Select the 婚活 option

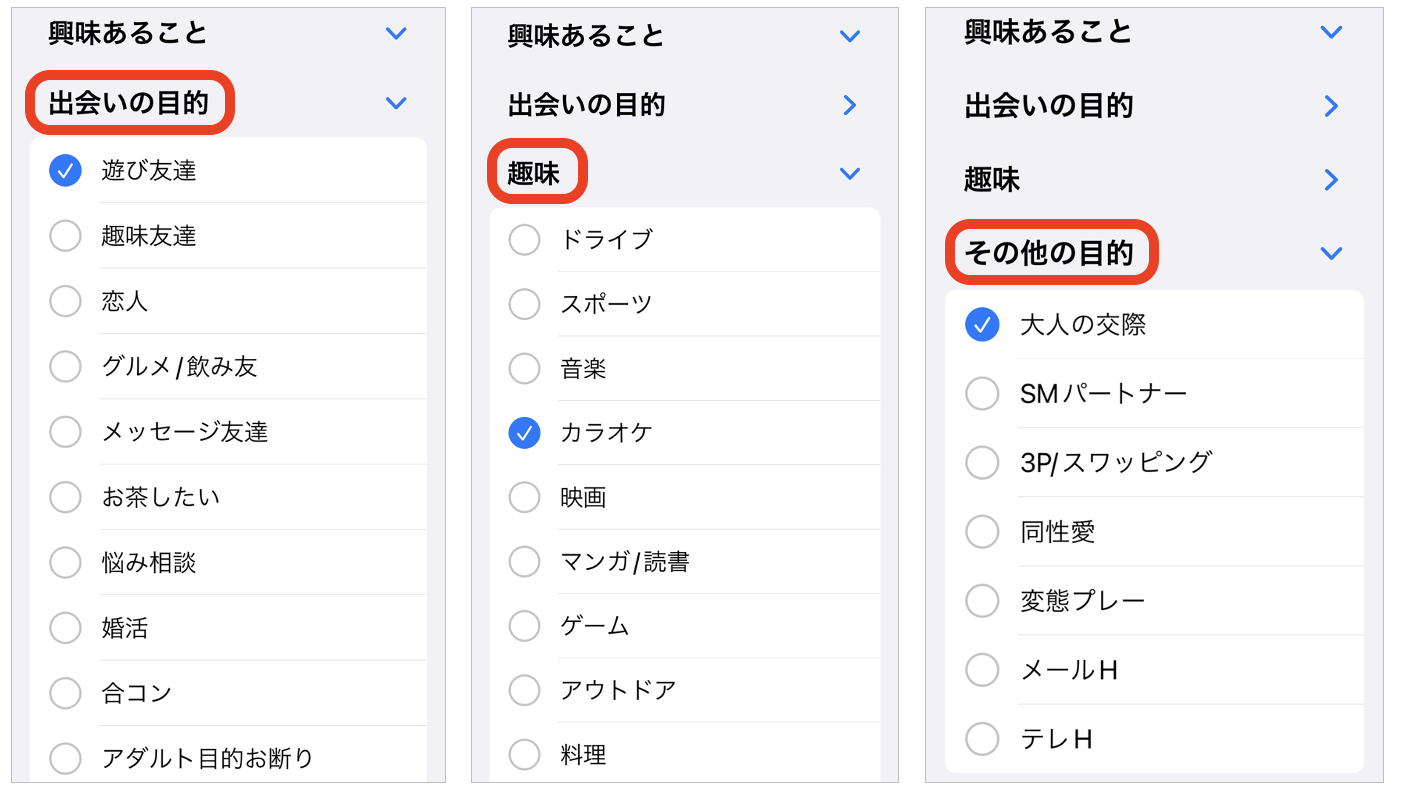tap(65, 628)
